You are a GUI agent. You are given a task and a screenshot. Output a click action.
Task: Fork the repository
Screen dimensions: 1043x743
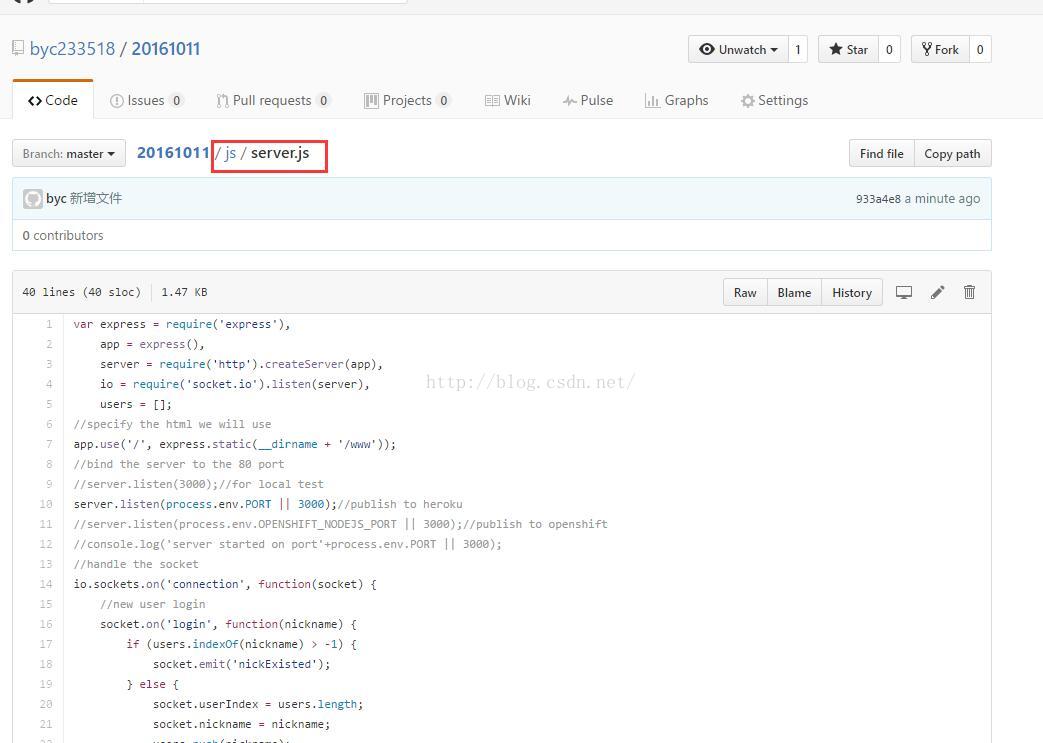pos(940,49)
